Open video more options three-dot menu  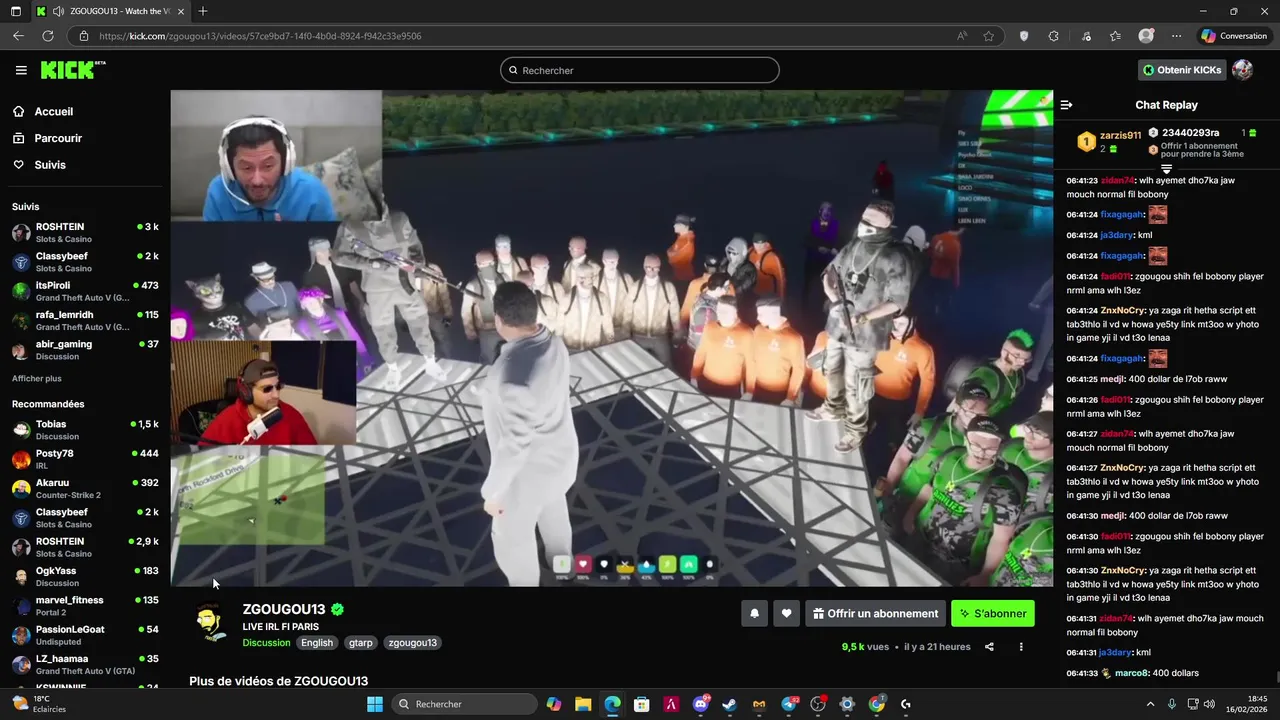tap(1021, 647)
